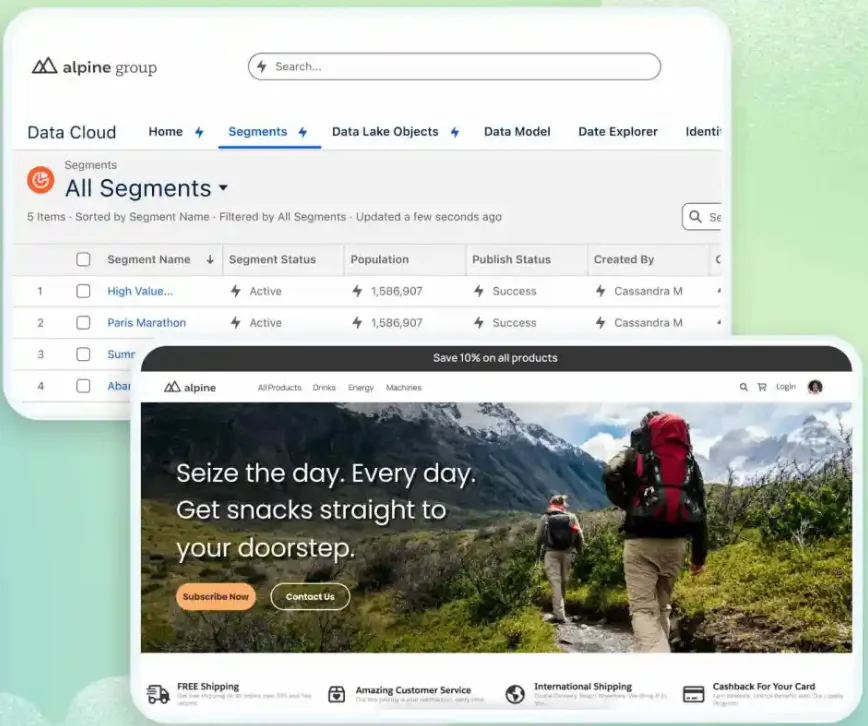This screenshot has width=868, height=726.
Task: Click the orange Segments icon beside All Segments
Action: (41, 180)
